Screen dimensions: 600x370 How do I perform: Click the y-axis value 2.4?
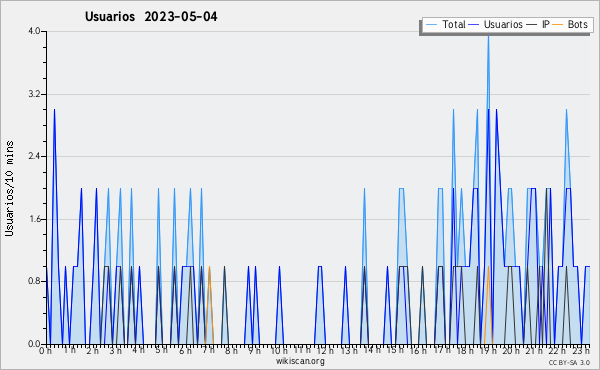click(x=34, y=156)
